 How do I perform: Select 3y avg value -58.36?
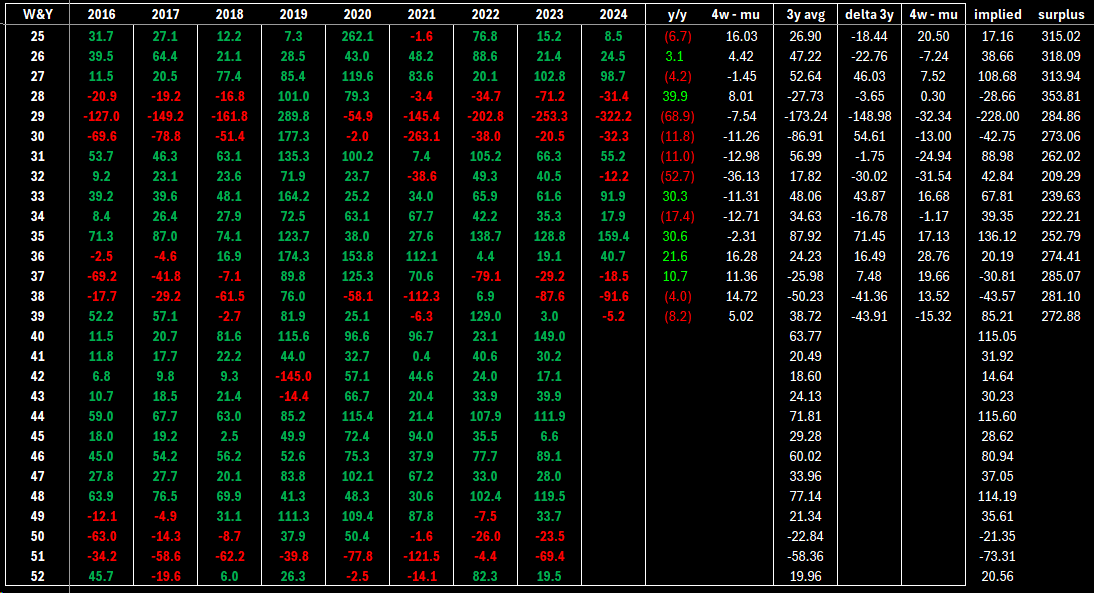[805, 556]
